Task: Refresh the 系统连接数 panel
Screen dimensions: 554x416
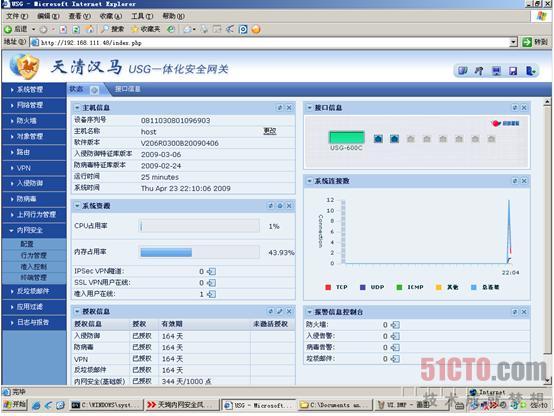Action: (515, 181)
